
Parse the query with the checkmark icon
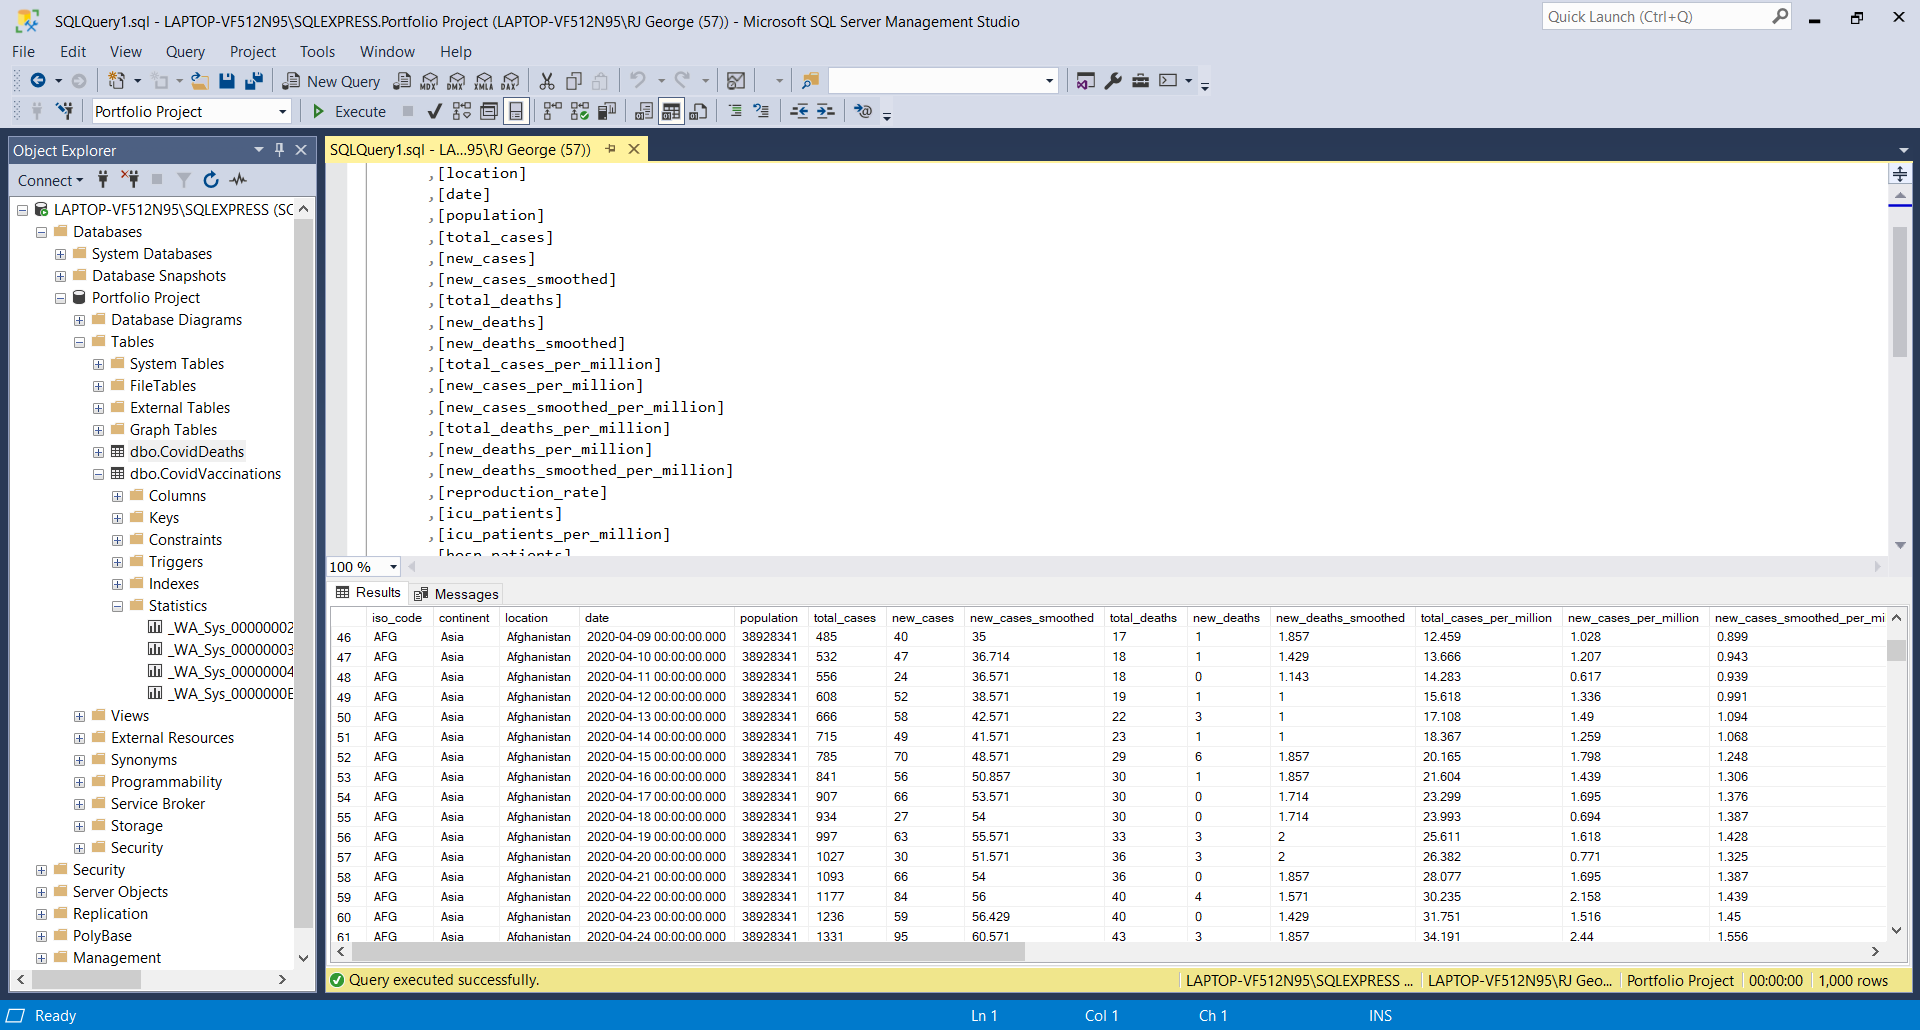coord(434,111)
